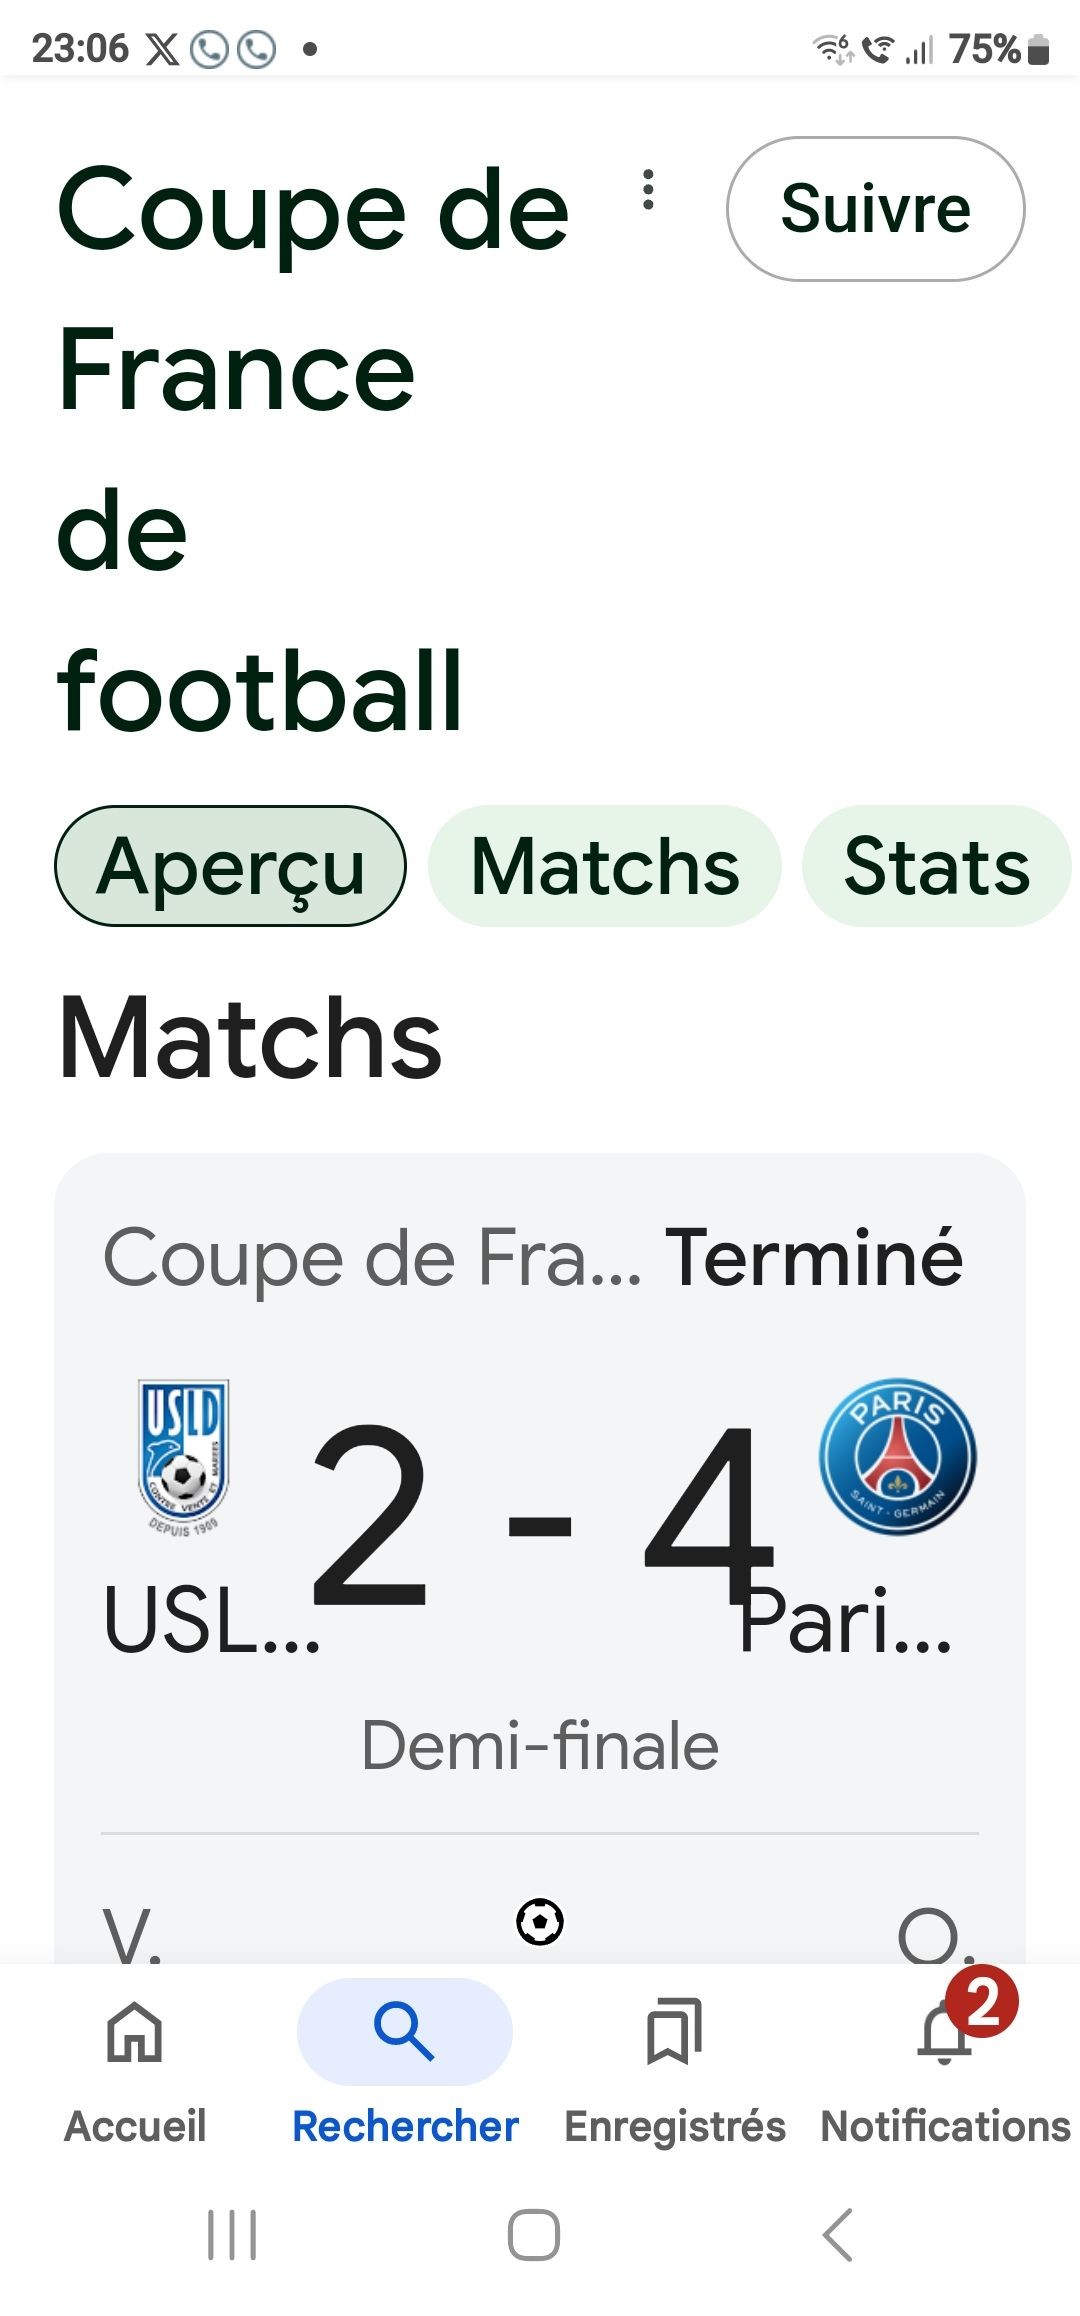Open the Stats tab chip
The width and height of the screenshot is (1080, 2316).
[936, 866]
